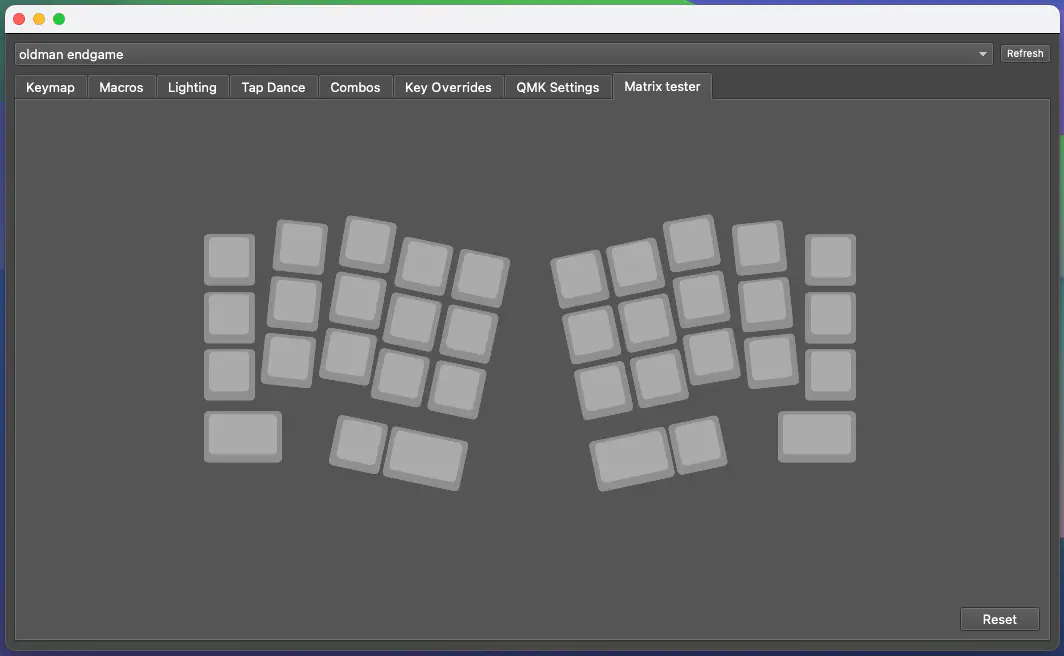Viewport: 1064px width, 656px height.
Task: Click the wide key at the bottom-left corner
Action: pos(243,436)
